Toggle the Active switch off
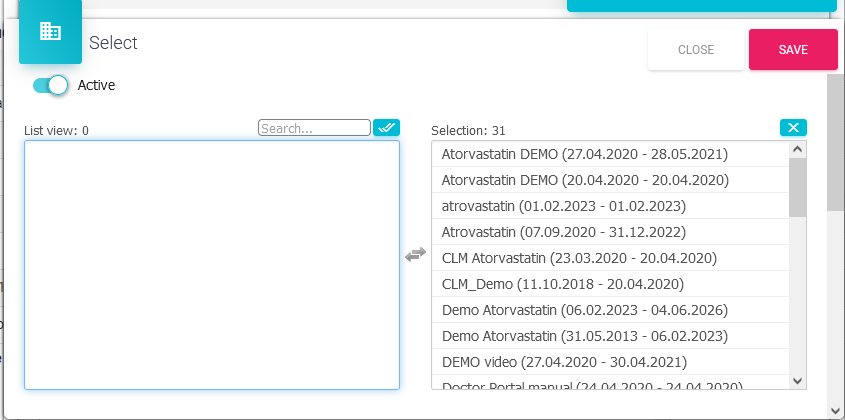The image size is (845, 420). [x=50, y=85]
